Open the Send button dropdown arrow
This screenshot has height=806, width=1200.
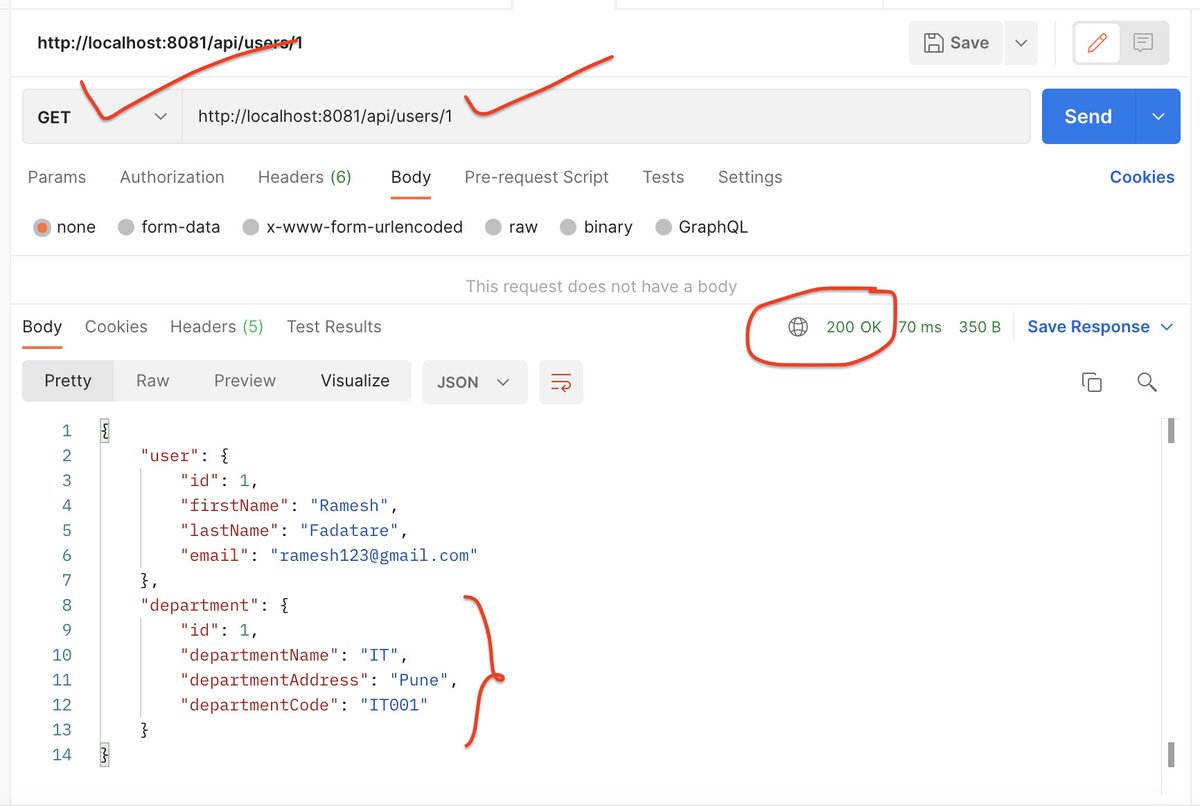coord(1158,116)
